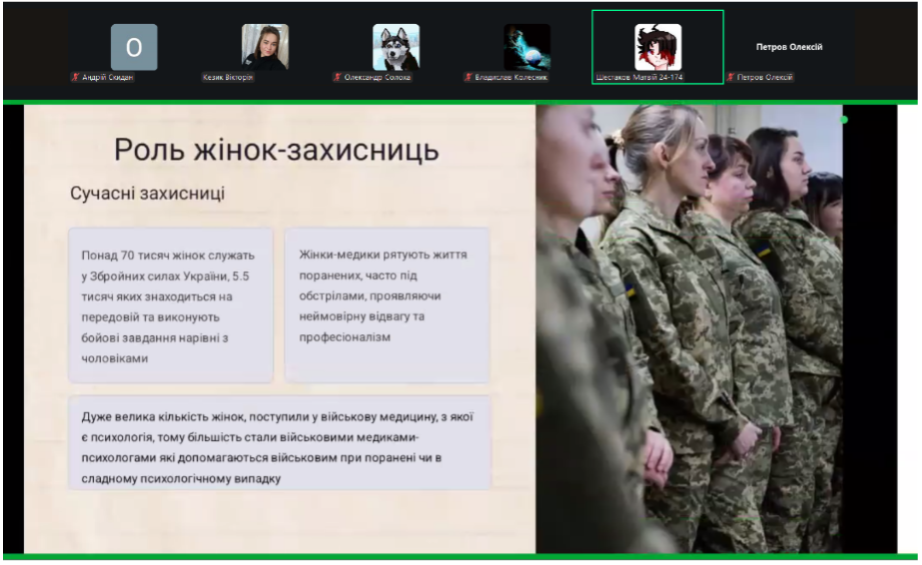This screenshot has height=565, width=922.
Task: Select the bottom card about військову медицину
Action: 279,443
